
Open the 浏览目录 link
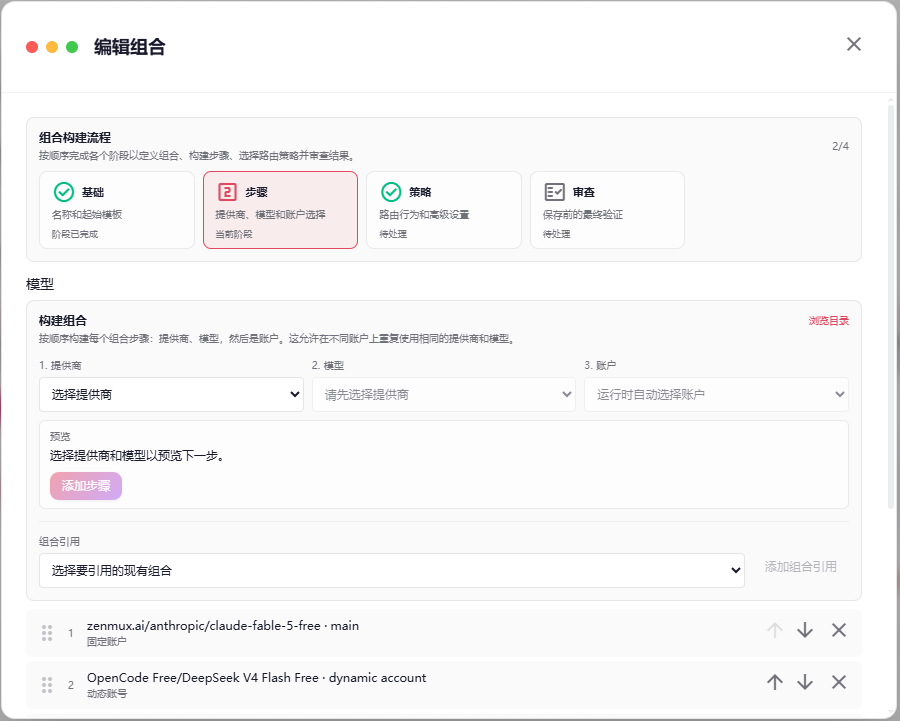point(829,321)
